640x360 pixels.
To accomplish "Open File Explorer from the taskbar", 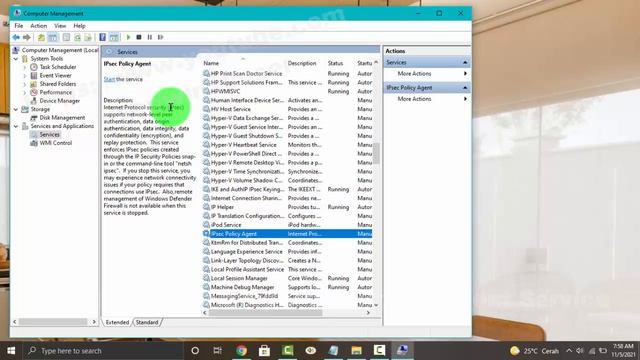I will (356, 351).
